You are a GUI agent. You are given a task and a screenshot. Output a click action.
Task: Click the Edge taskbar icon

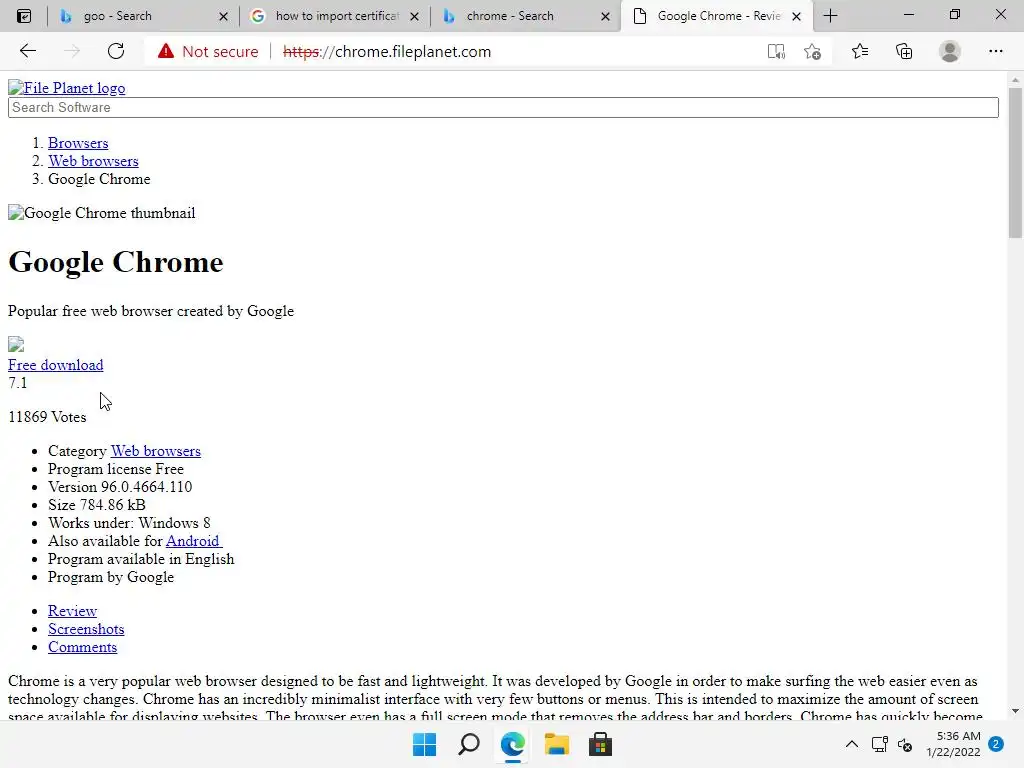pyautogui.click(x=513, y=744)
